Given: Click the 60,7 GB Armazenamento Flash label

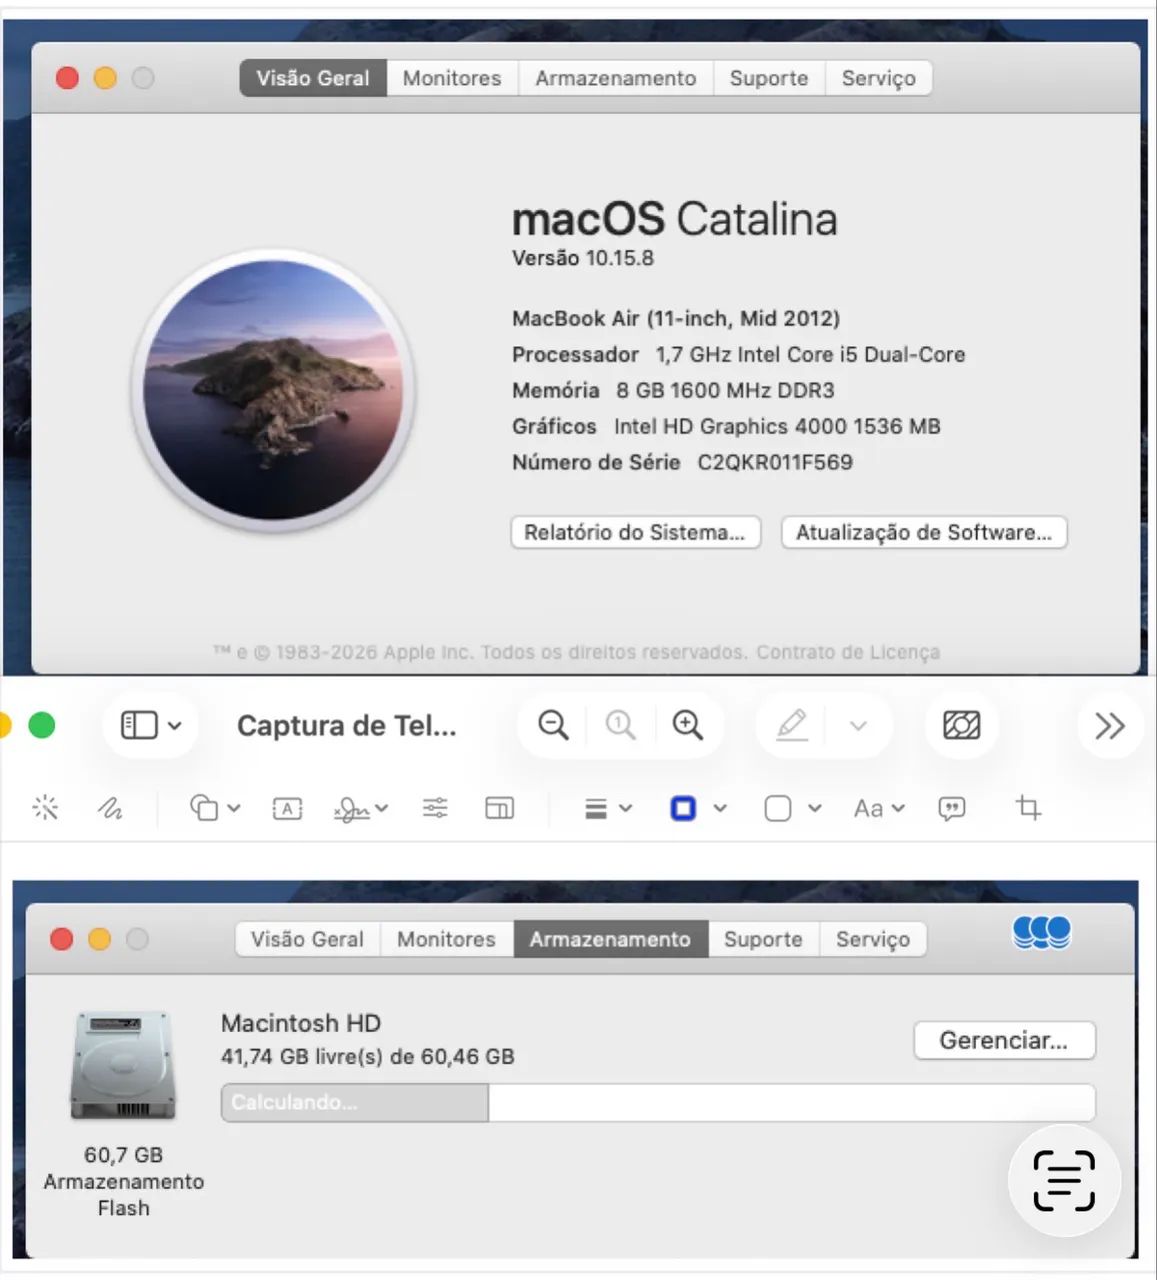Looking at the screenshot, I should pos(123,1181).
